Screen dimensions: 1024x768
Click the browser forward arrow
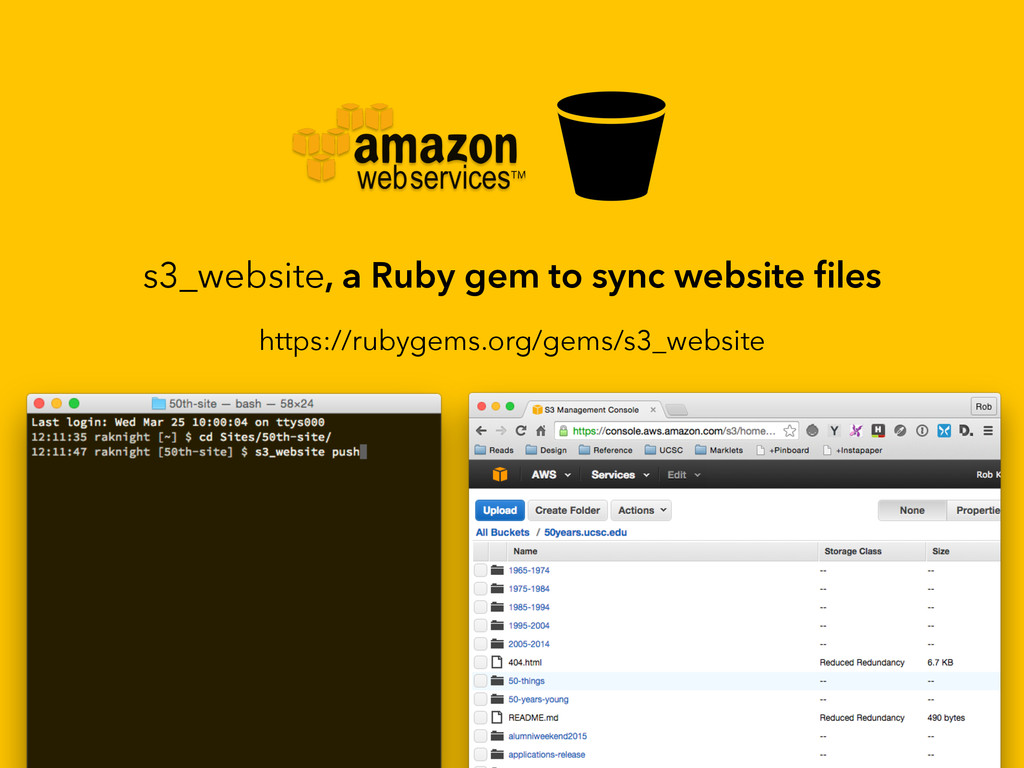[x=501, y=431]
